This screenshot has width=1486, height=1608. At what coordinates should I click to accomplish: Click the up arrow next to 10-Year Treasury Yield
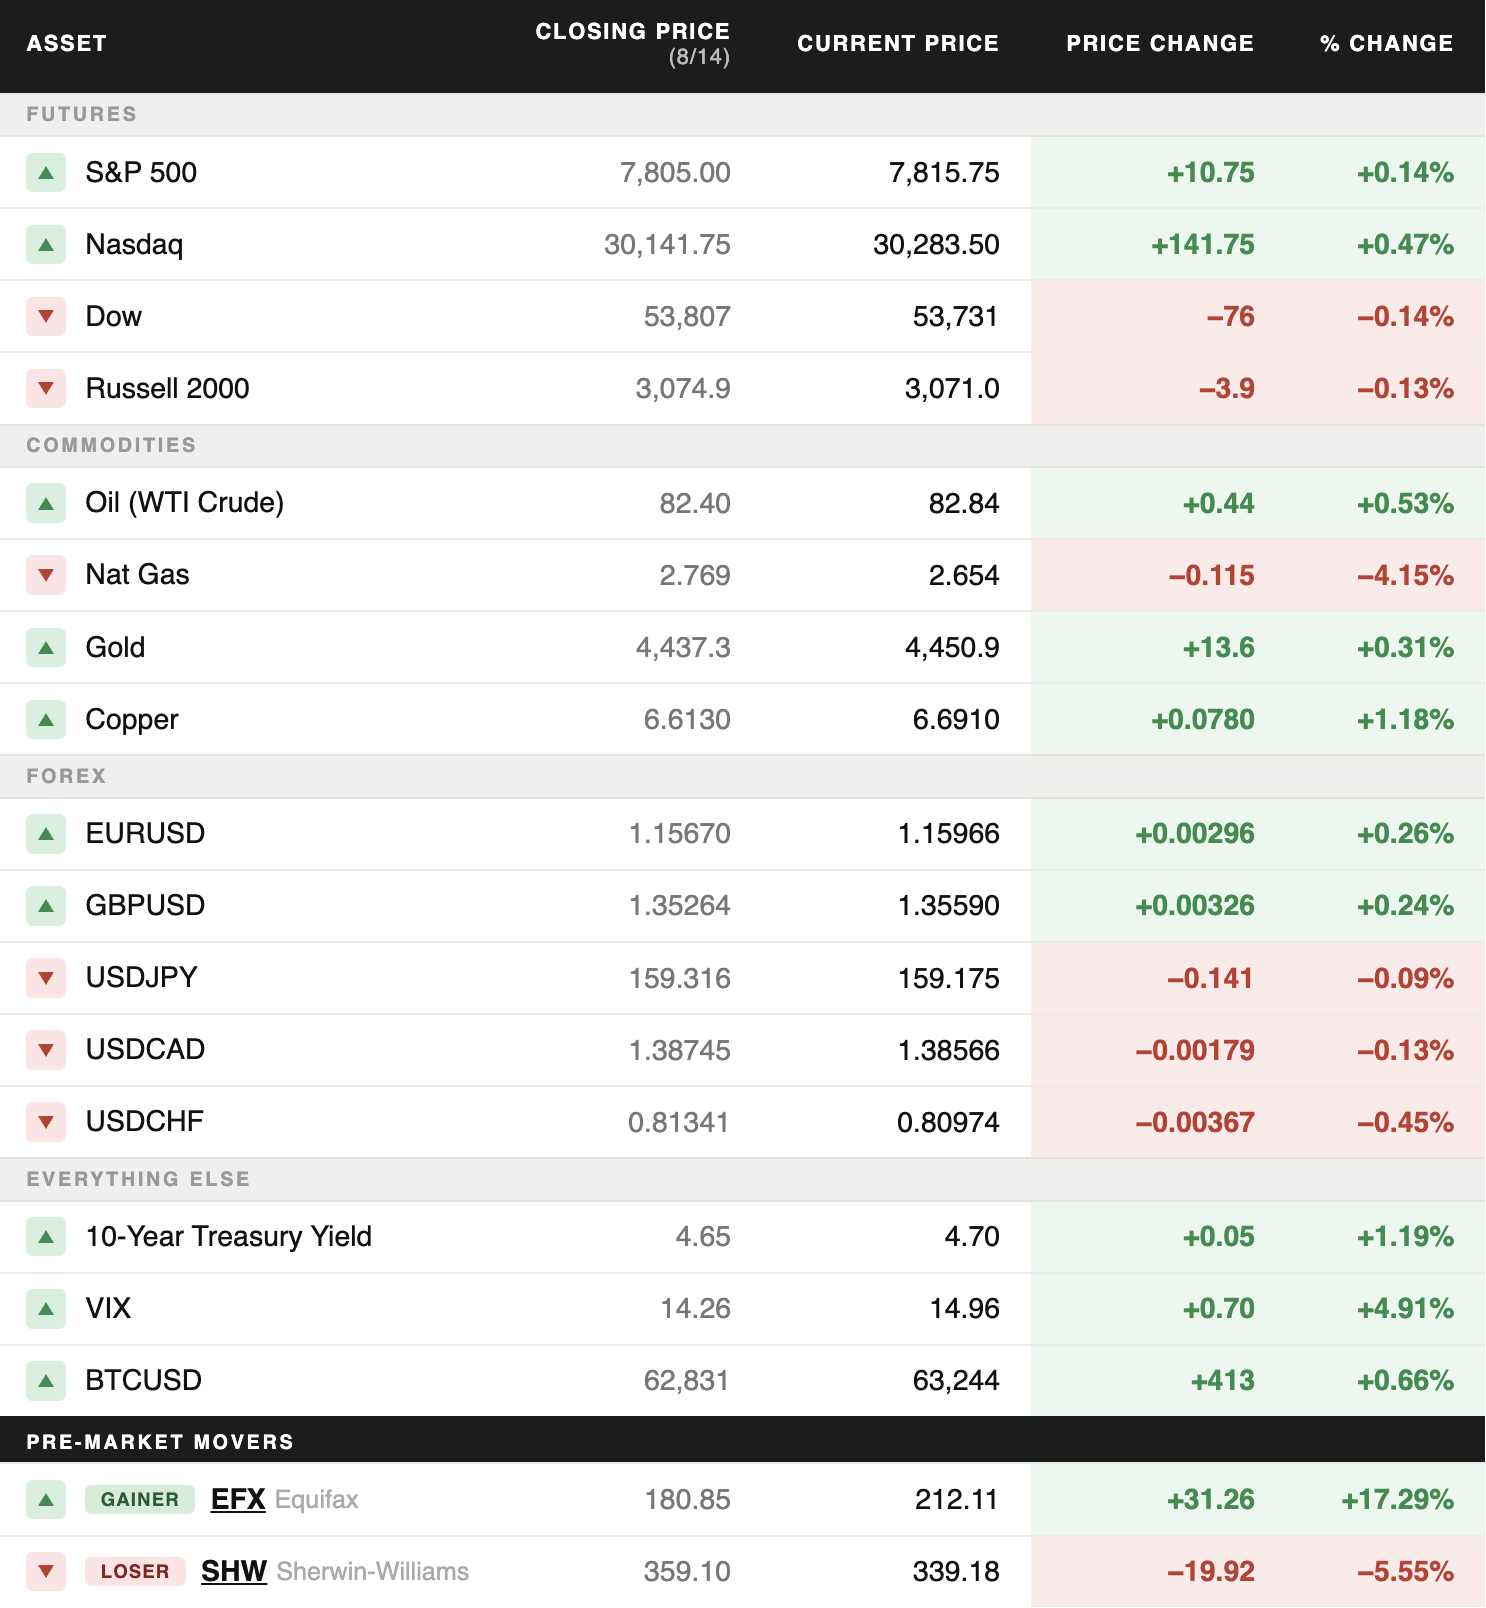[46, 1236]
